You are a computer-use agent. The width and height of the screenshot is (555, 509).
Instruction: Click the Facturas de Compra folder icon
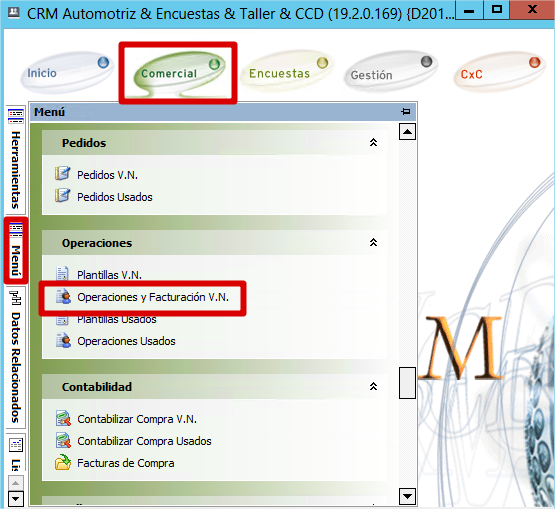coord(63,462)
